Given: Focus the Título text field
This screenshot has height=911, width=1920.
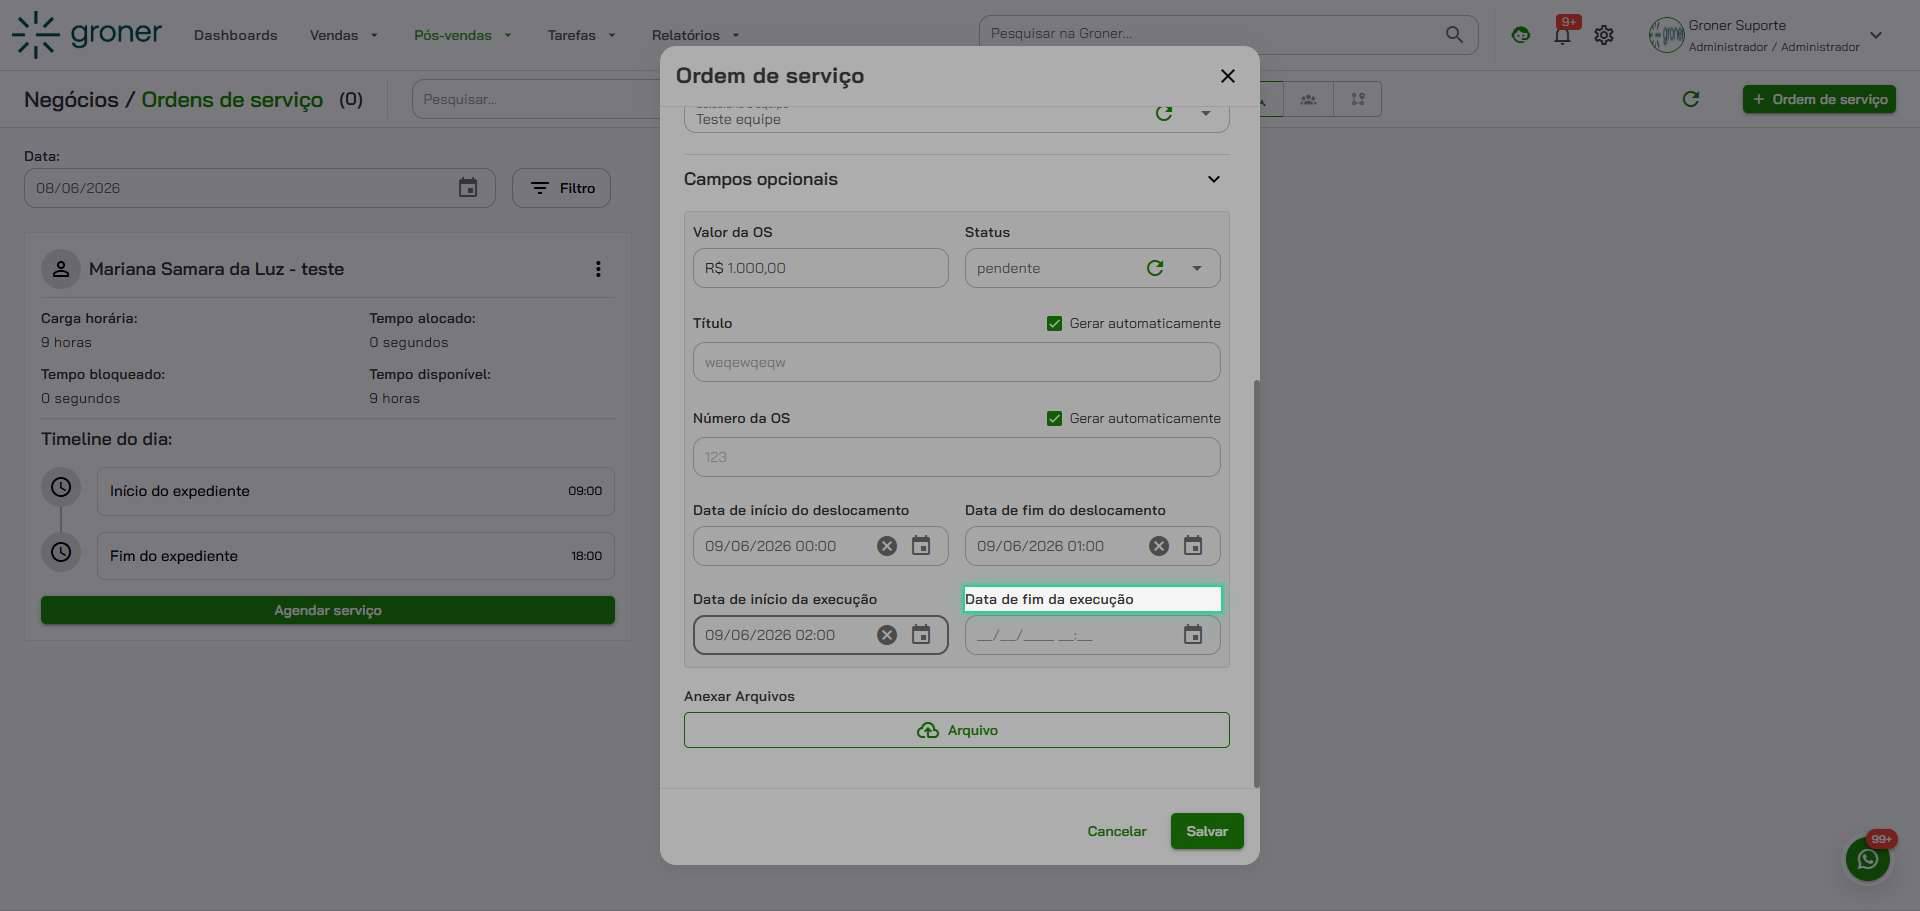Looking at the screenshot, I should click(957, 362).
